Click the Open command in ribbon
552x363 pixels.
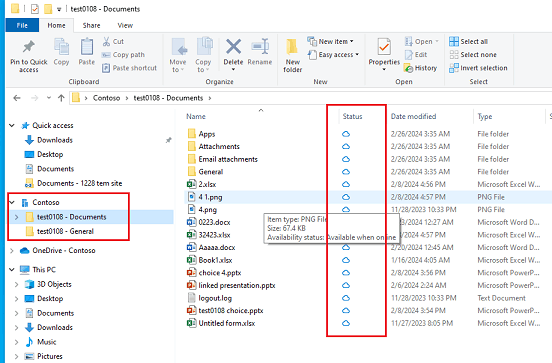pyautogui.click(x=422, y=42)
